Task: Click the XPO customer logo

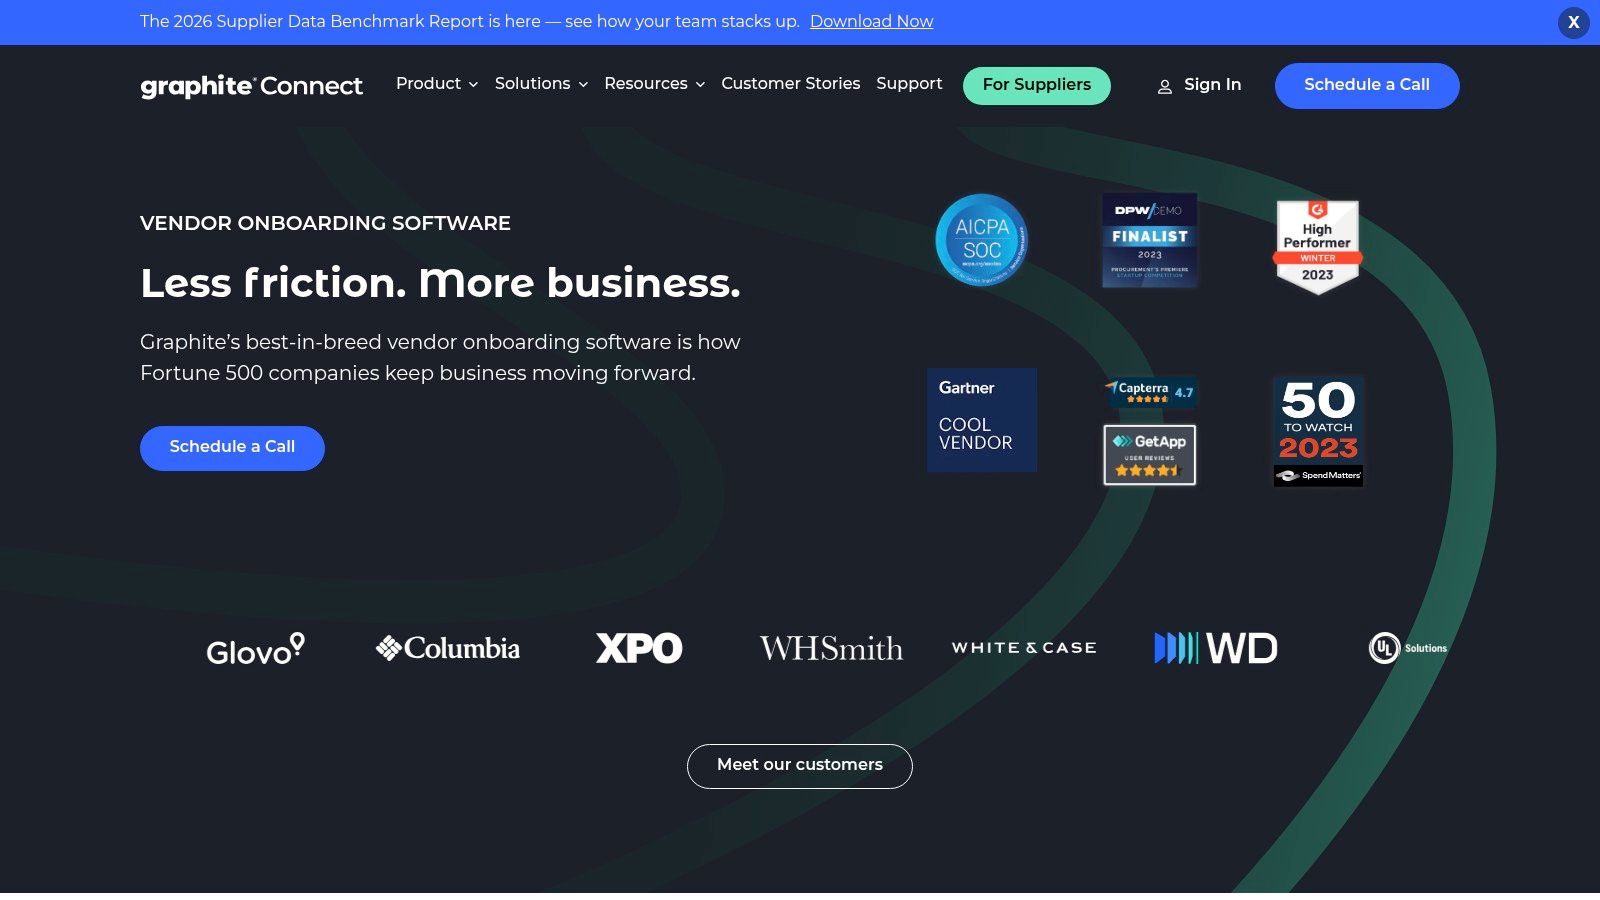Action: click(639, 649)
